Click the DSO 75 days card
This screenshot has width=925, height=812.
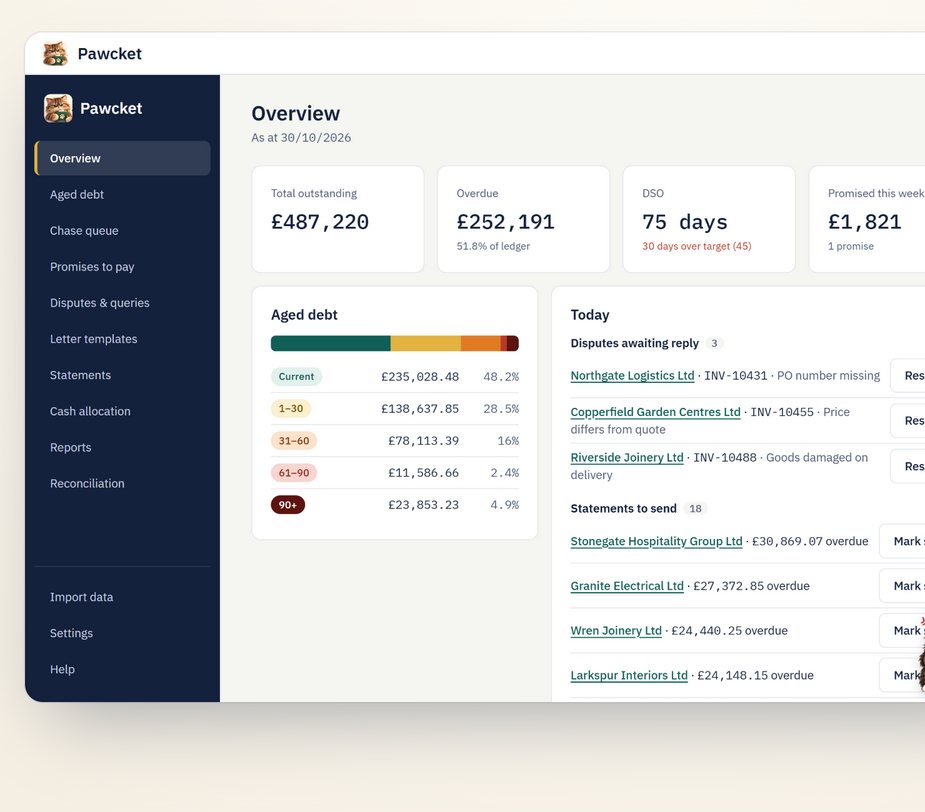pos(709,219)
